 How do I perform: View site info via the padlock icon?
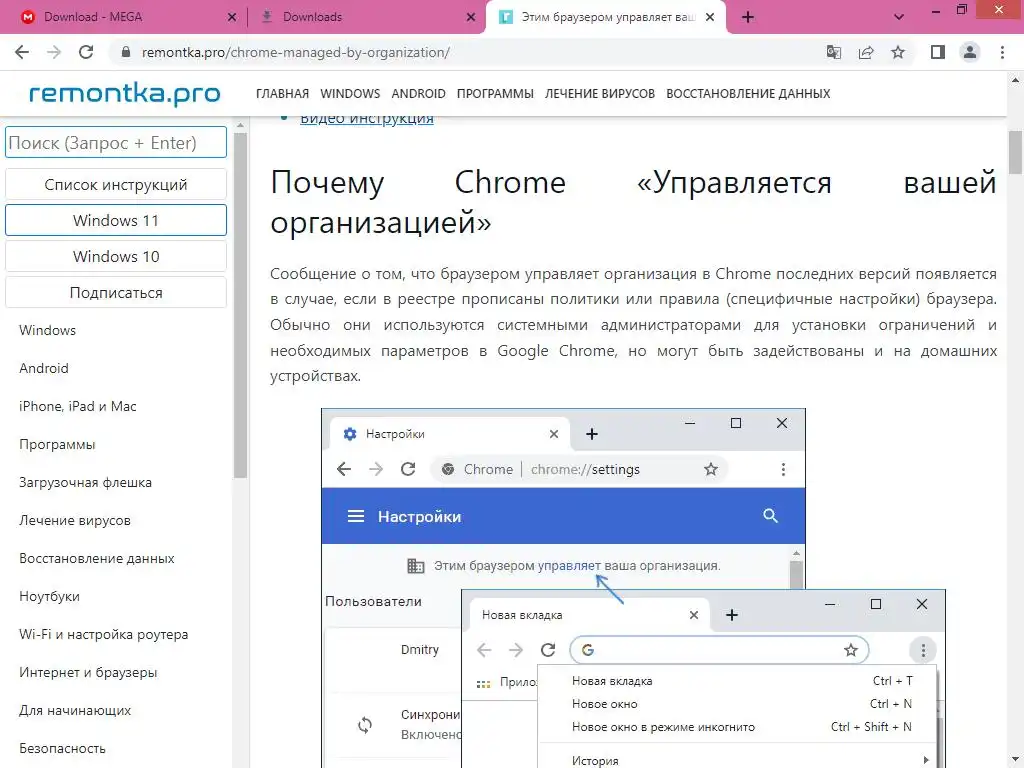tap(126, 52)
